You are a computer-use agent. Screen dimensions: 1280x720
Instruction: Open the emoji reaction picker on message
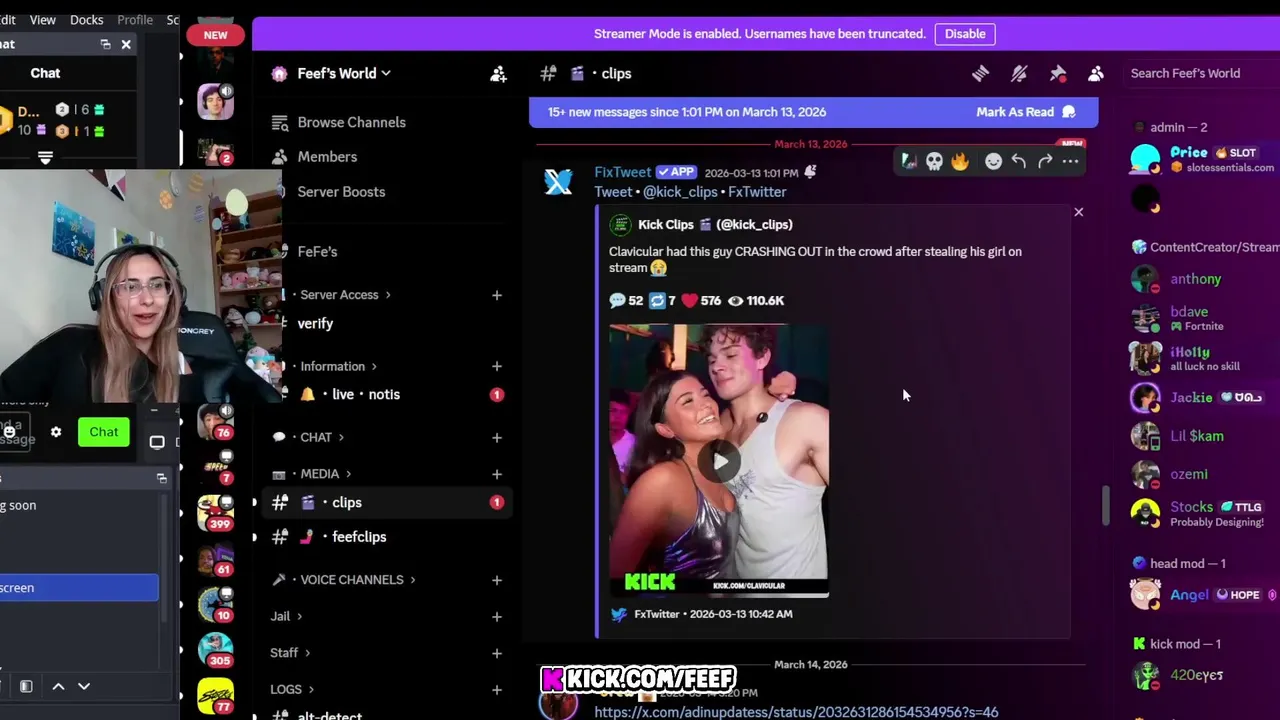click(x=993, y=161)
